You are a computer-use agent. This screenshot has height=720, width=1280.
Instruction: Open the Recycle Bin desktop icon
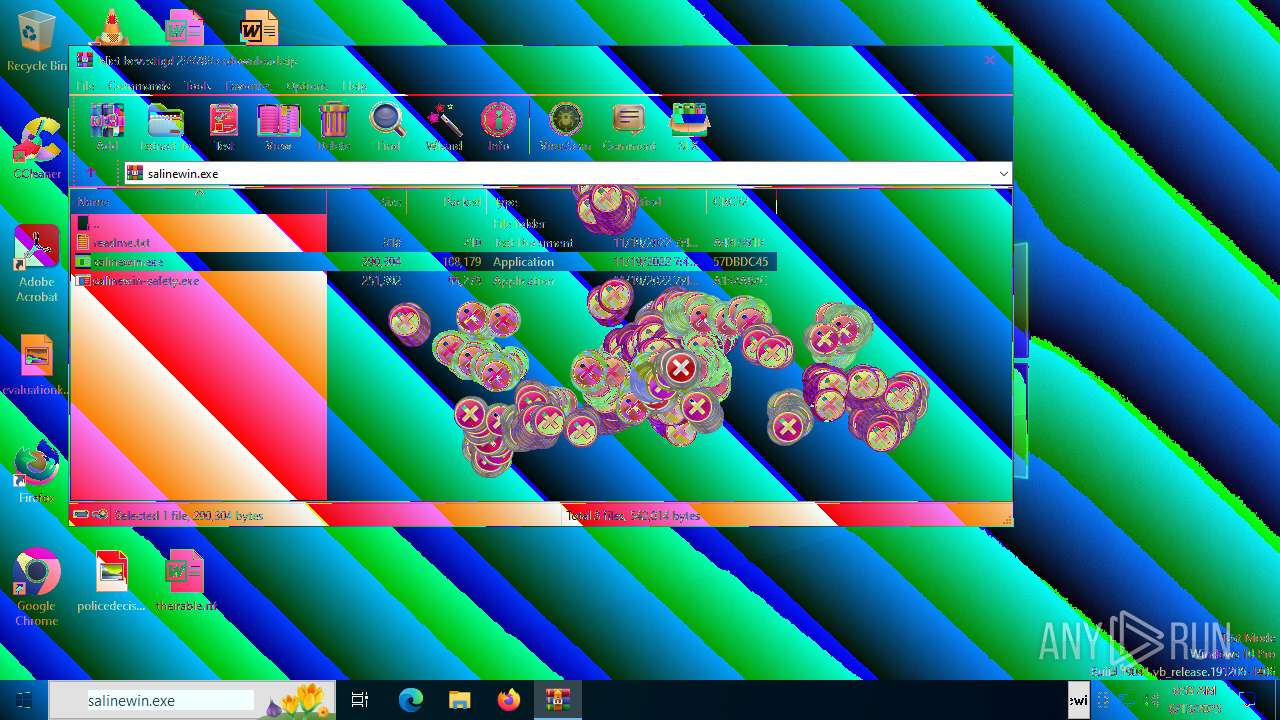point(37,41)
